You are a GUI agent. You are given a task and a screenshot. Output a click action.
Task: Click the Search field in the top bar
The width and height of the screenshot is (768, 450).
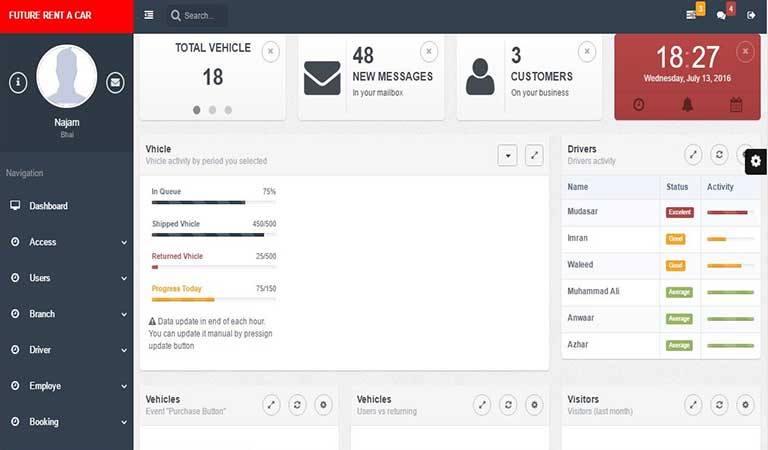tap(198, 16)
